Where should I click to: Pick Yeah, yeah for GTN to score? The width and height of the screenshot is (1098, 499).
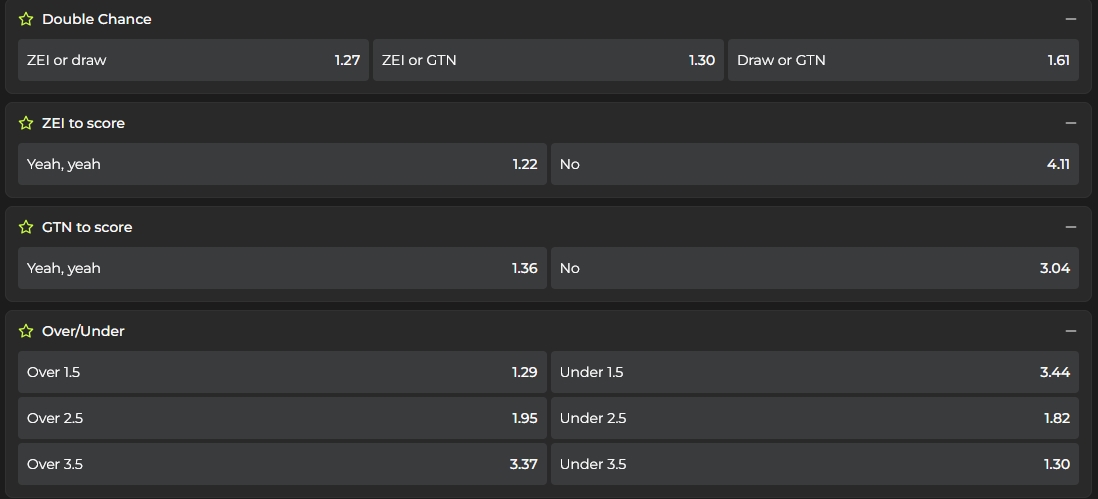[282, 268]
